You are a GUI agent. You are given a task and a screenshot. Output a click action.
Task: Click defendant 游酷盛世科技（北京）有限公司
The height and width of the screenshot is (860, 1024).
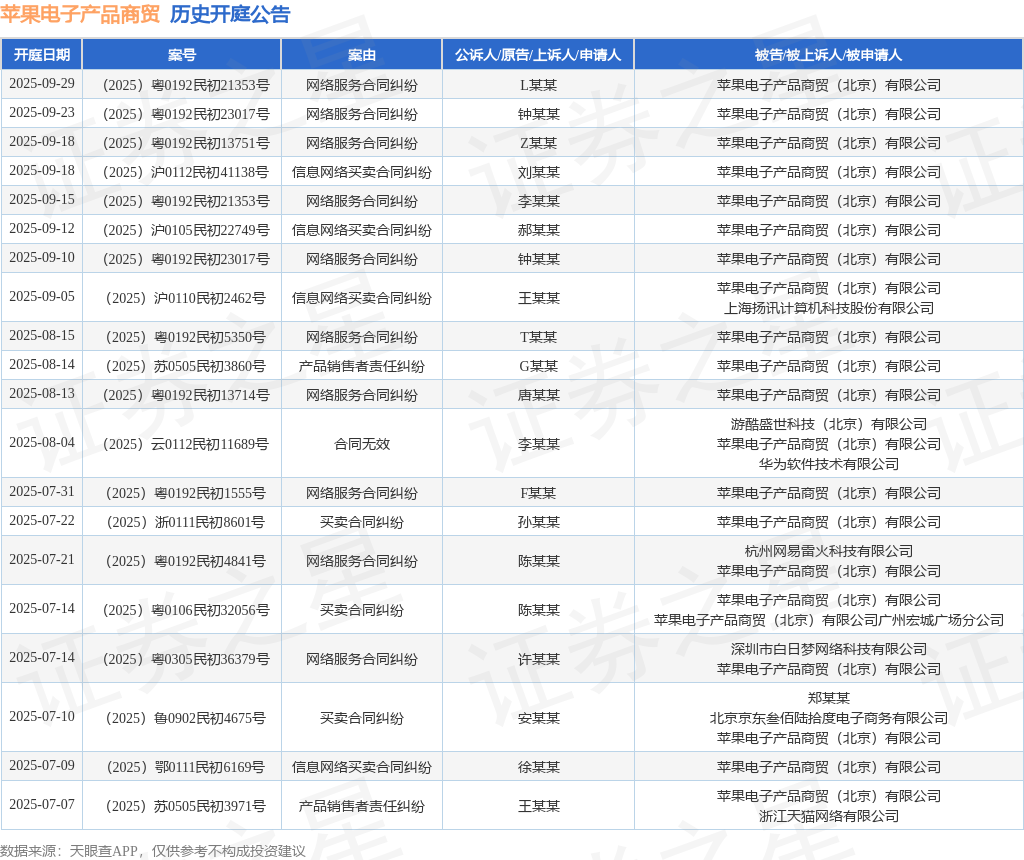click(829, 424)
